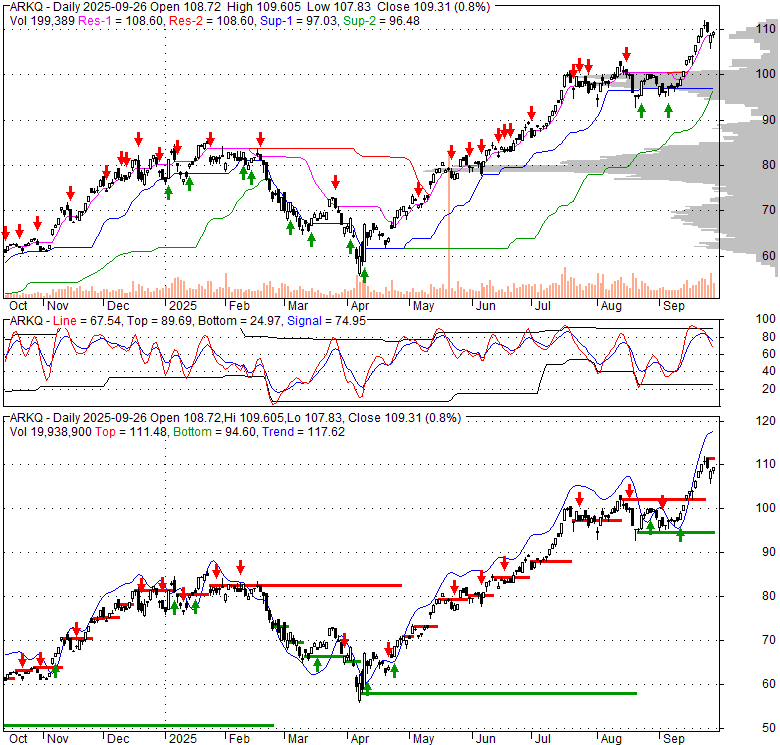The height and width of the screenshot is (745, 780).
Task: Click 'Lo 107.83' in the lower chart header
Action: pyautogui.click(x=313, y=418)
